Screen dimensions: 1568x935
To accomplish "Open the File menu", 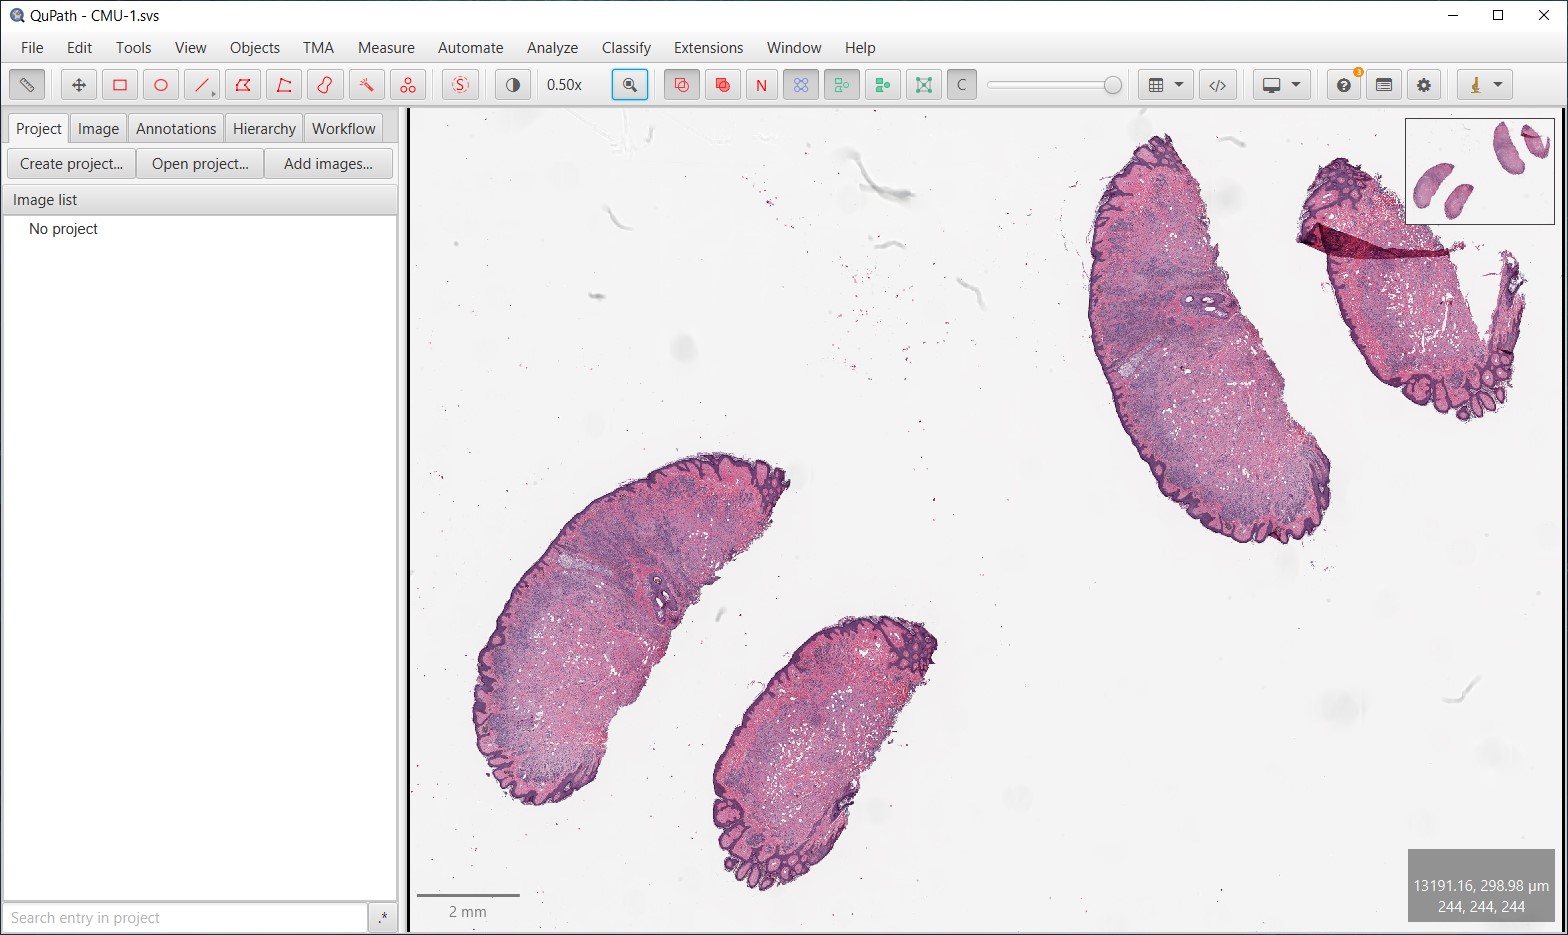I will coord(32,47).
